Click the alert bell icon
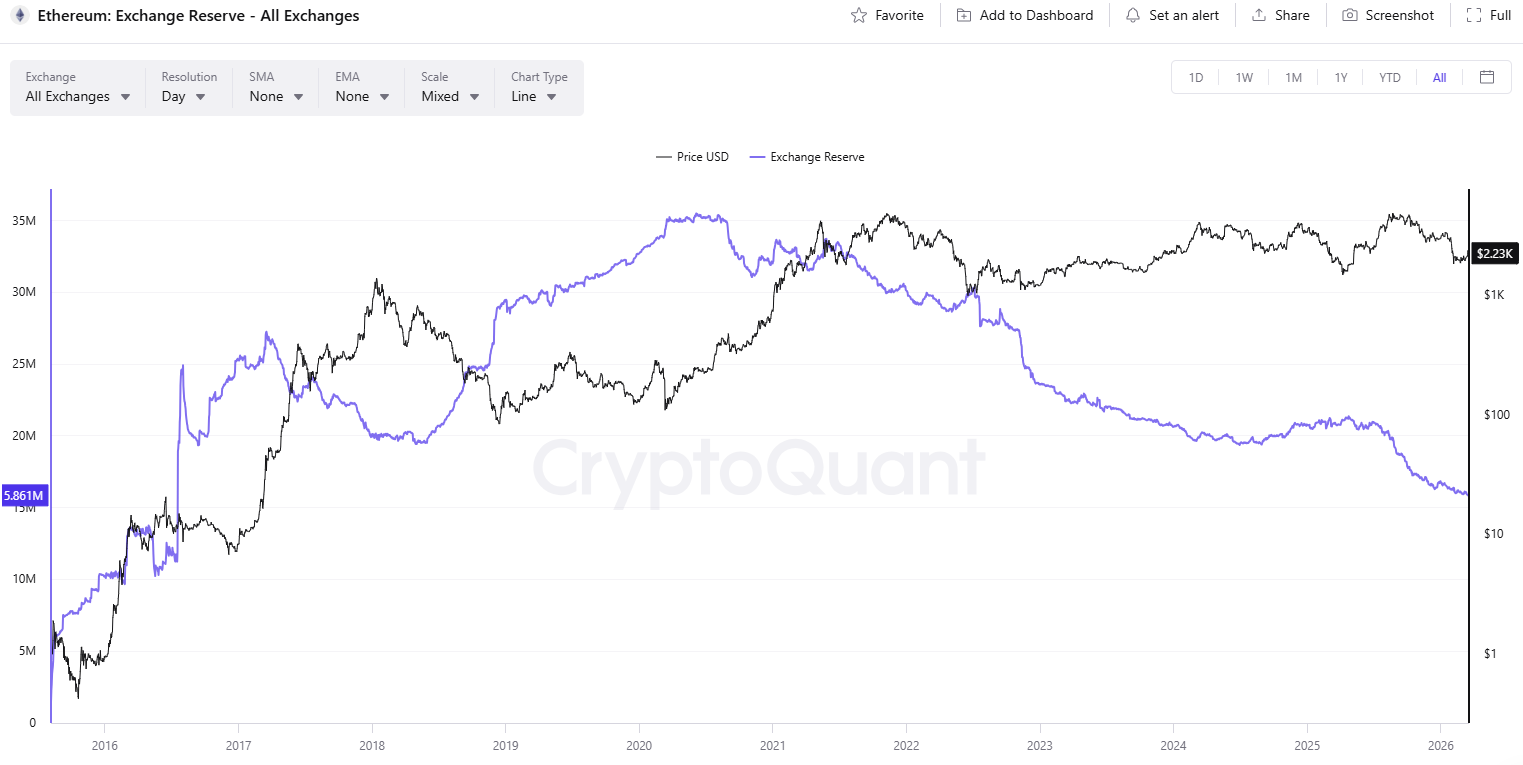This screenshot has width=1523, height=765. click(1132, 15)
